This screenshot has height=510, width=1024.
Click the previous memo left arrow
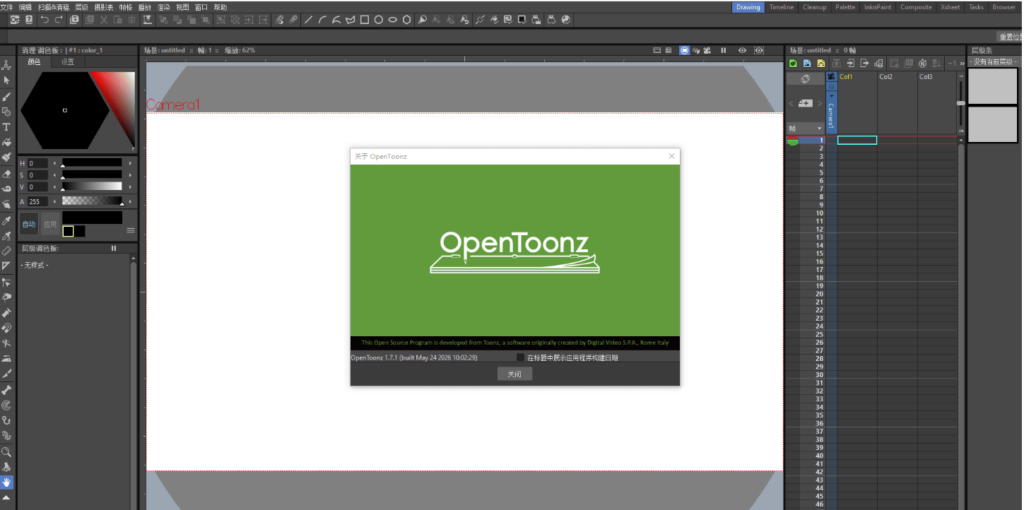(x=791, y=103)
